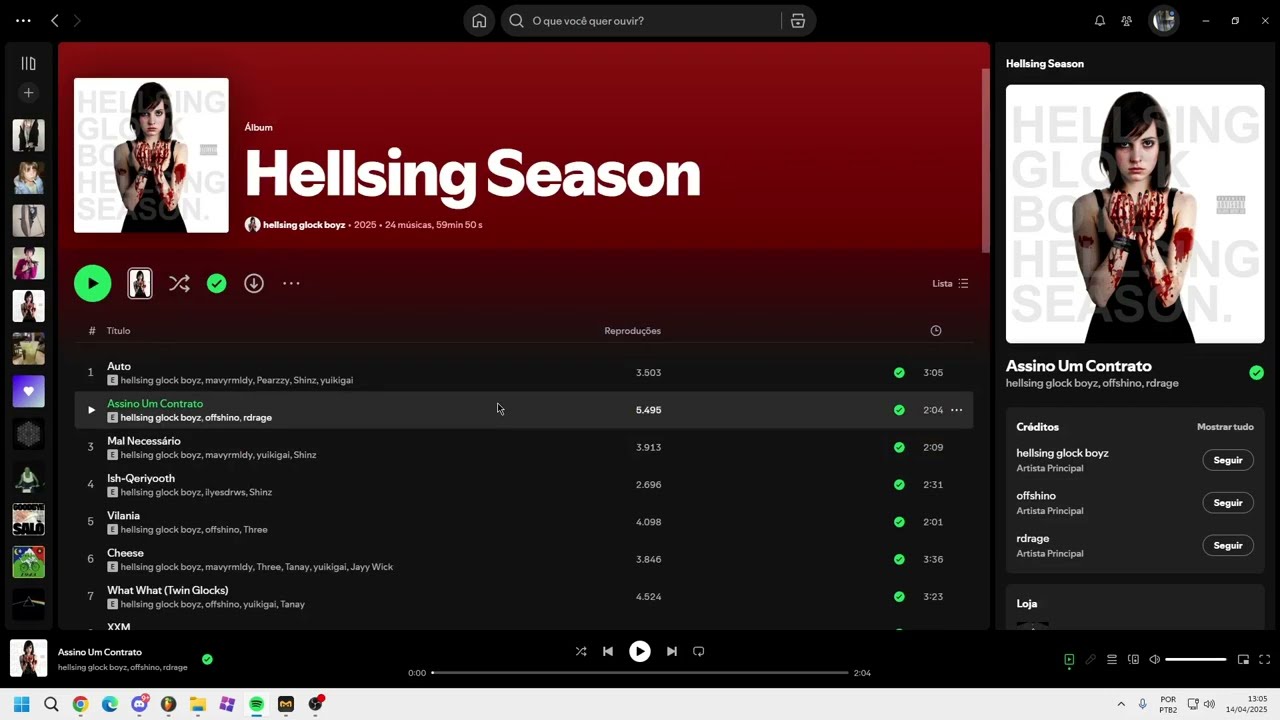Open the Mal Necessário track title

(144, 441)
